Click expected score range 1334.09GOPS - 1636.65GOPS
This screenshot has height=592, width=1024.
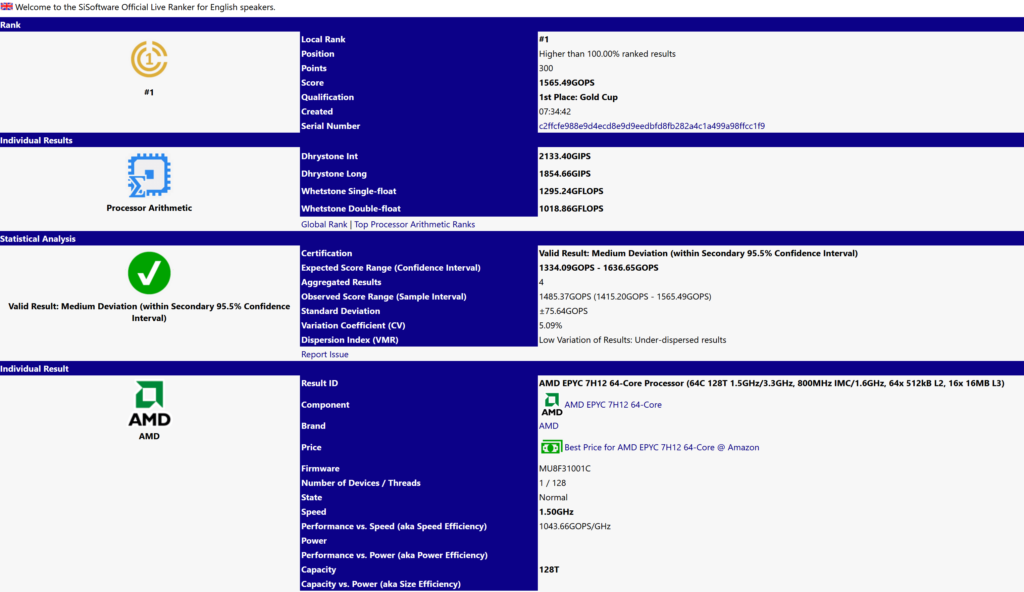[599, 267]
